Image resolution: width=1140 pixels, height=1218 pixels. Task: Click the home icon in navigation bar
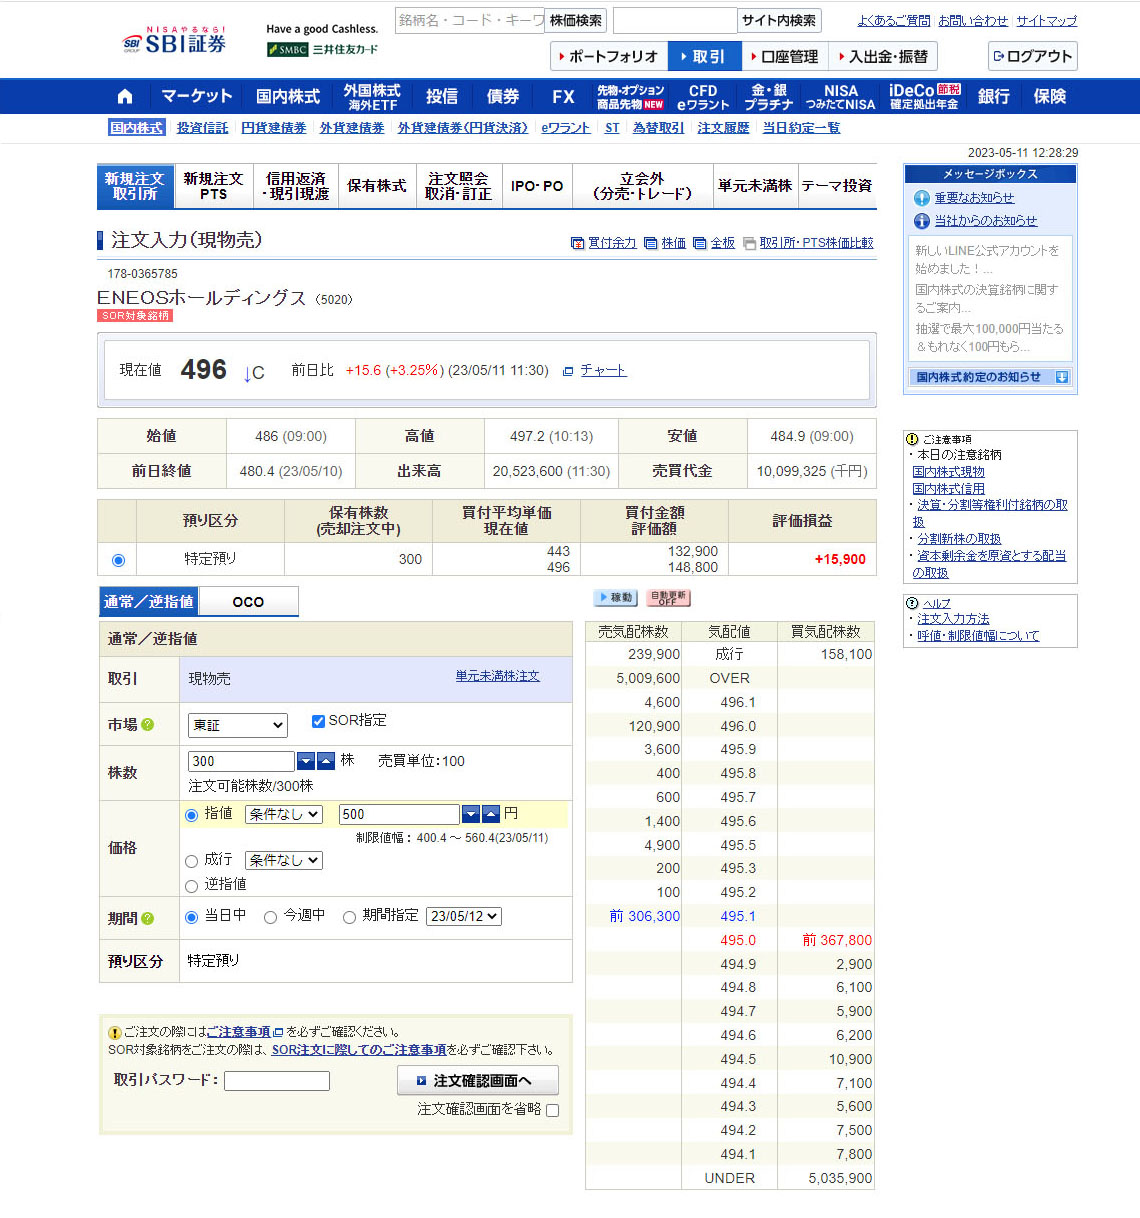tap(124, 97)
